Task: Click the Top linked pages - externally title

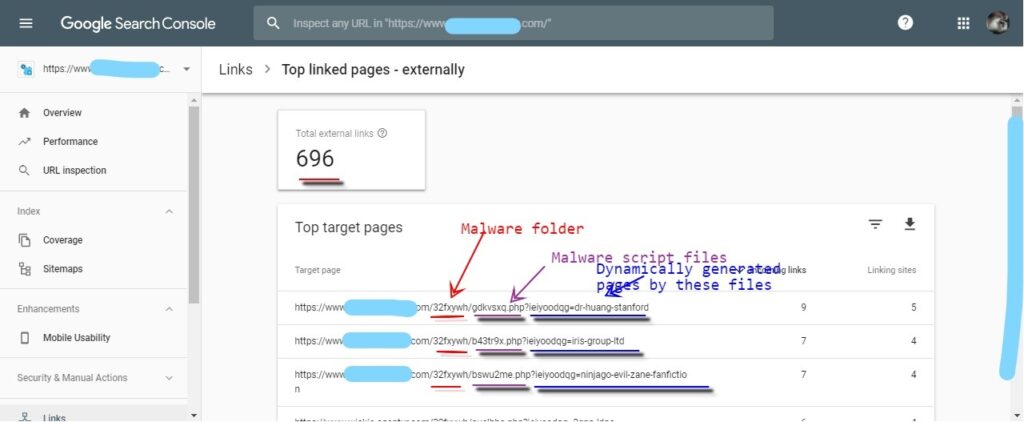Action: click(x=373, y=69)
